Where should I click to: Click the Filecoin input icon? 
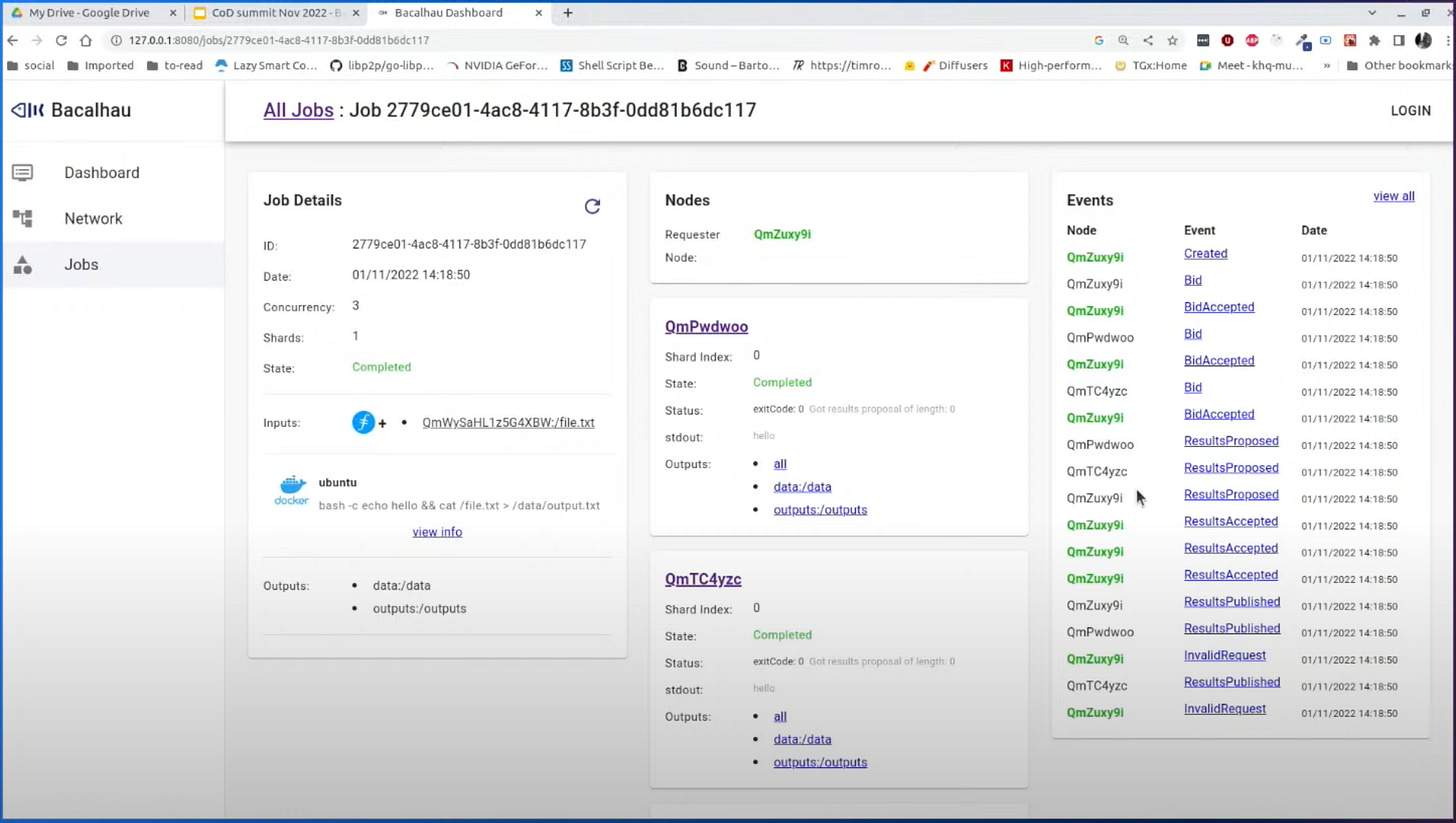coord(363,422)
